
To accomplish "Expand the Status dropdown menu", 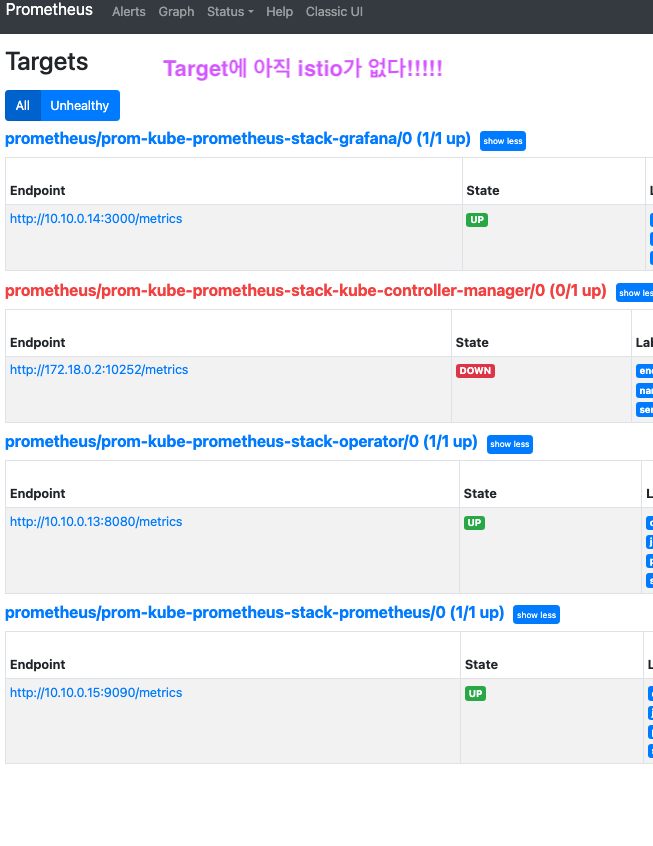I will 230,11.
